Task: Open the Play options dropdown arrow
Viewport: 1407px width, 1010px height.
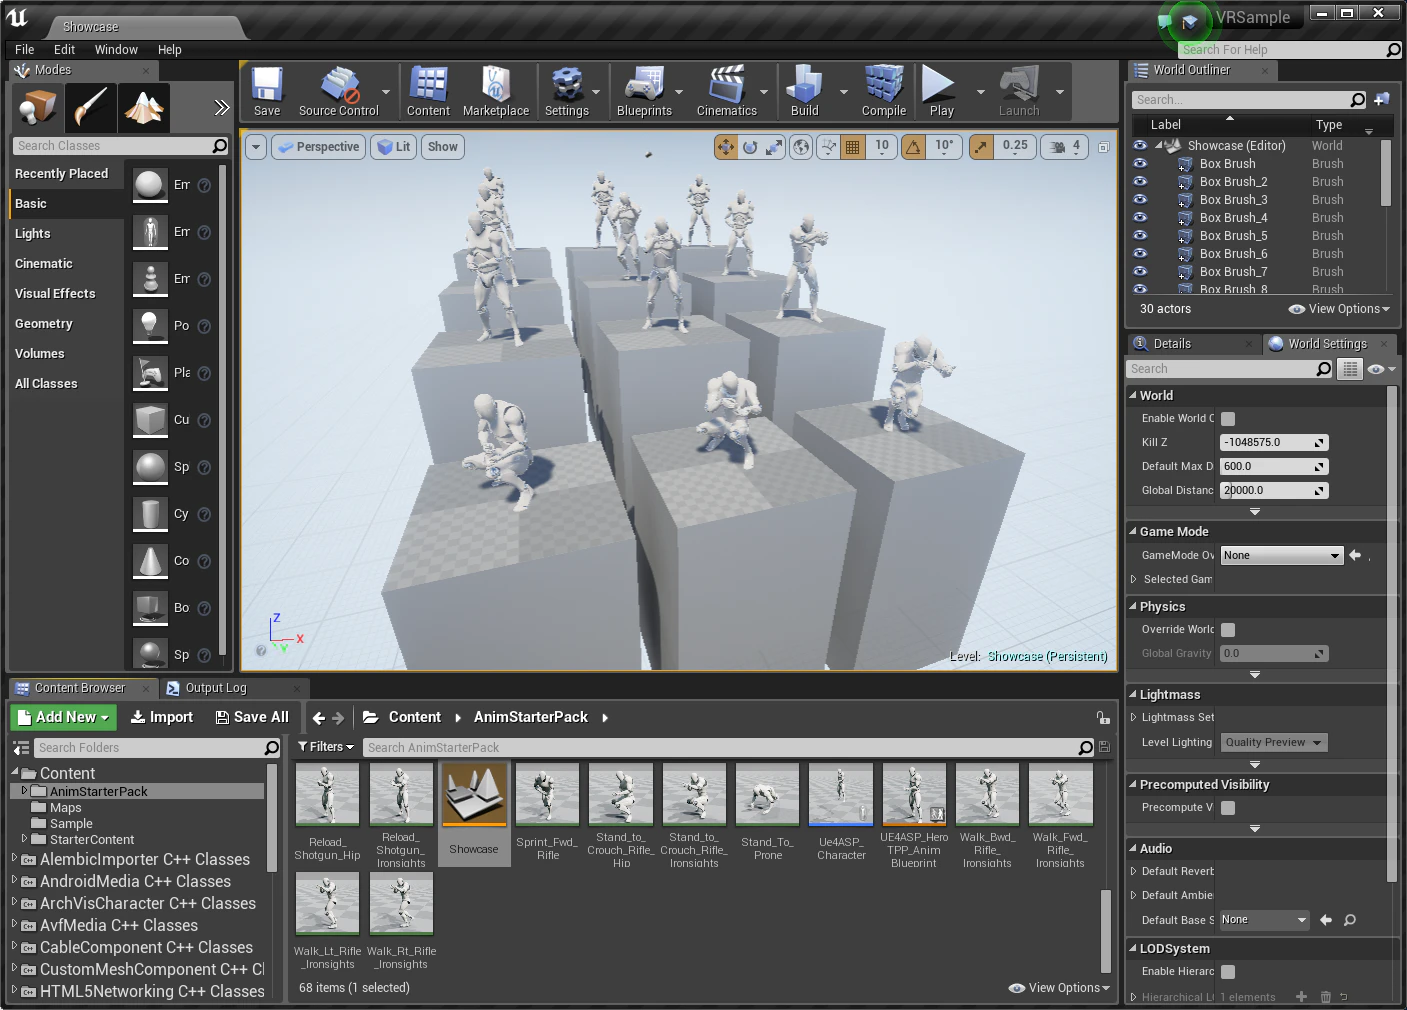Action: pyautogui.click(x=980, y=91)
